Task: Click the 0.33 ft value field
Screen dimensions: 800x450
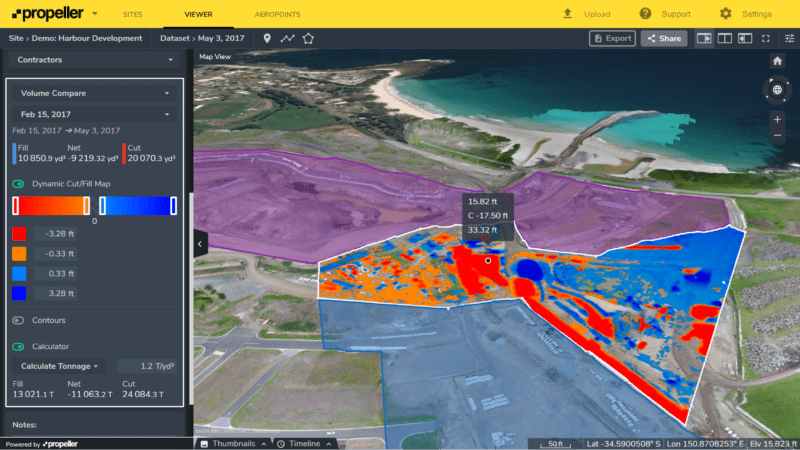Action: click(x=55, y=273)
